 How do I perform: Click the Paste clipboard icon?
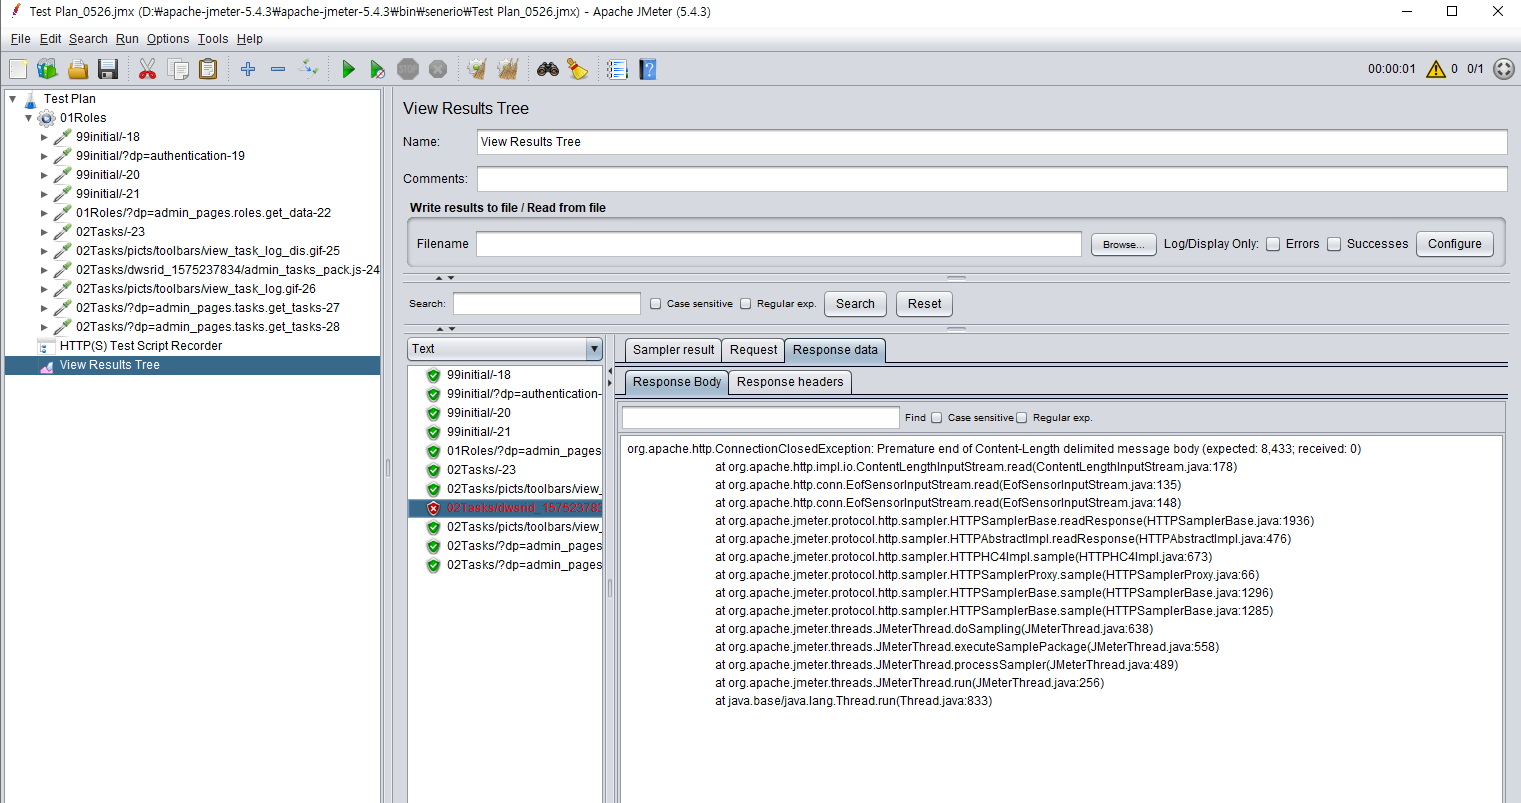[x=208, y=69]
